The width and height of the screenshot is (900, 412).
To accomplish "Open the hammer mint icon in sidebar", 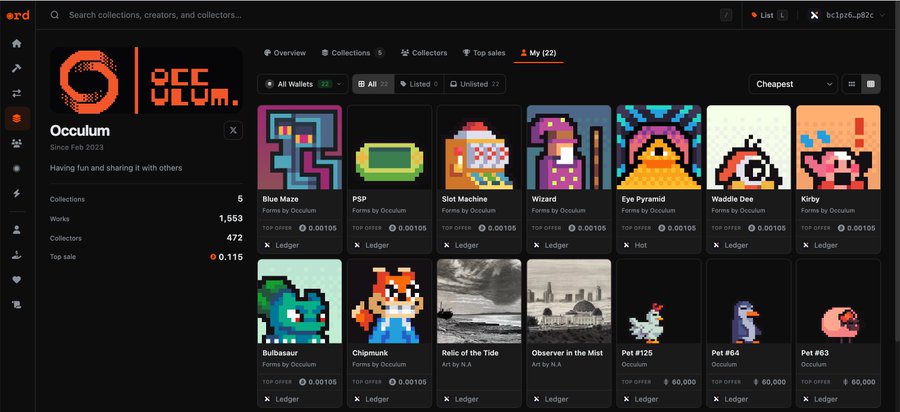I will click(x=17, y=68).
